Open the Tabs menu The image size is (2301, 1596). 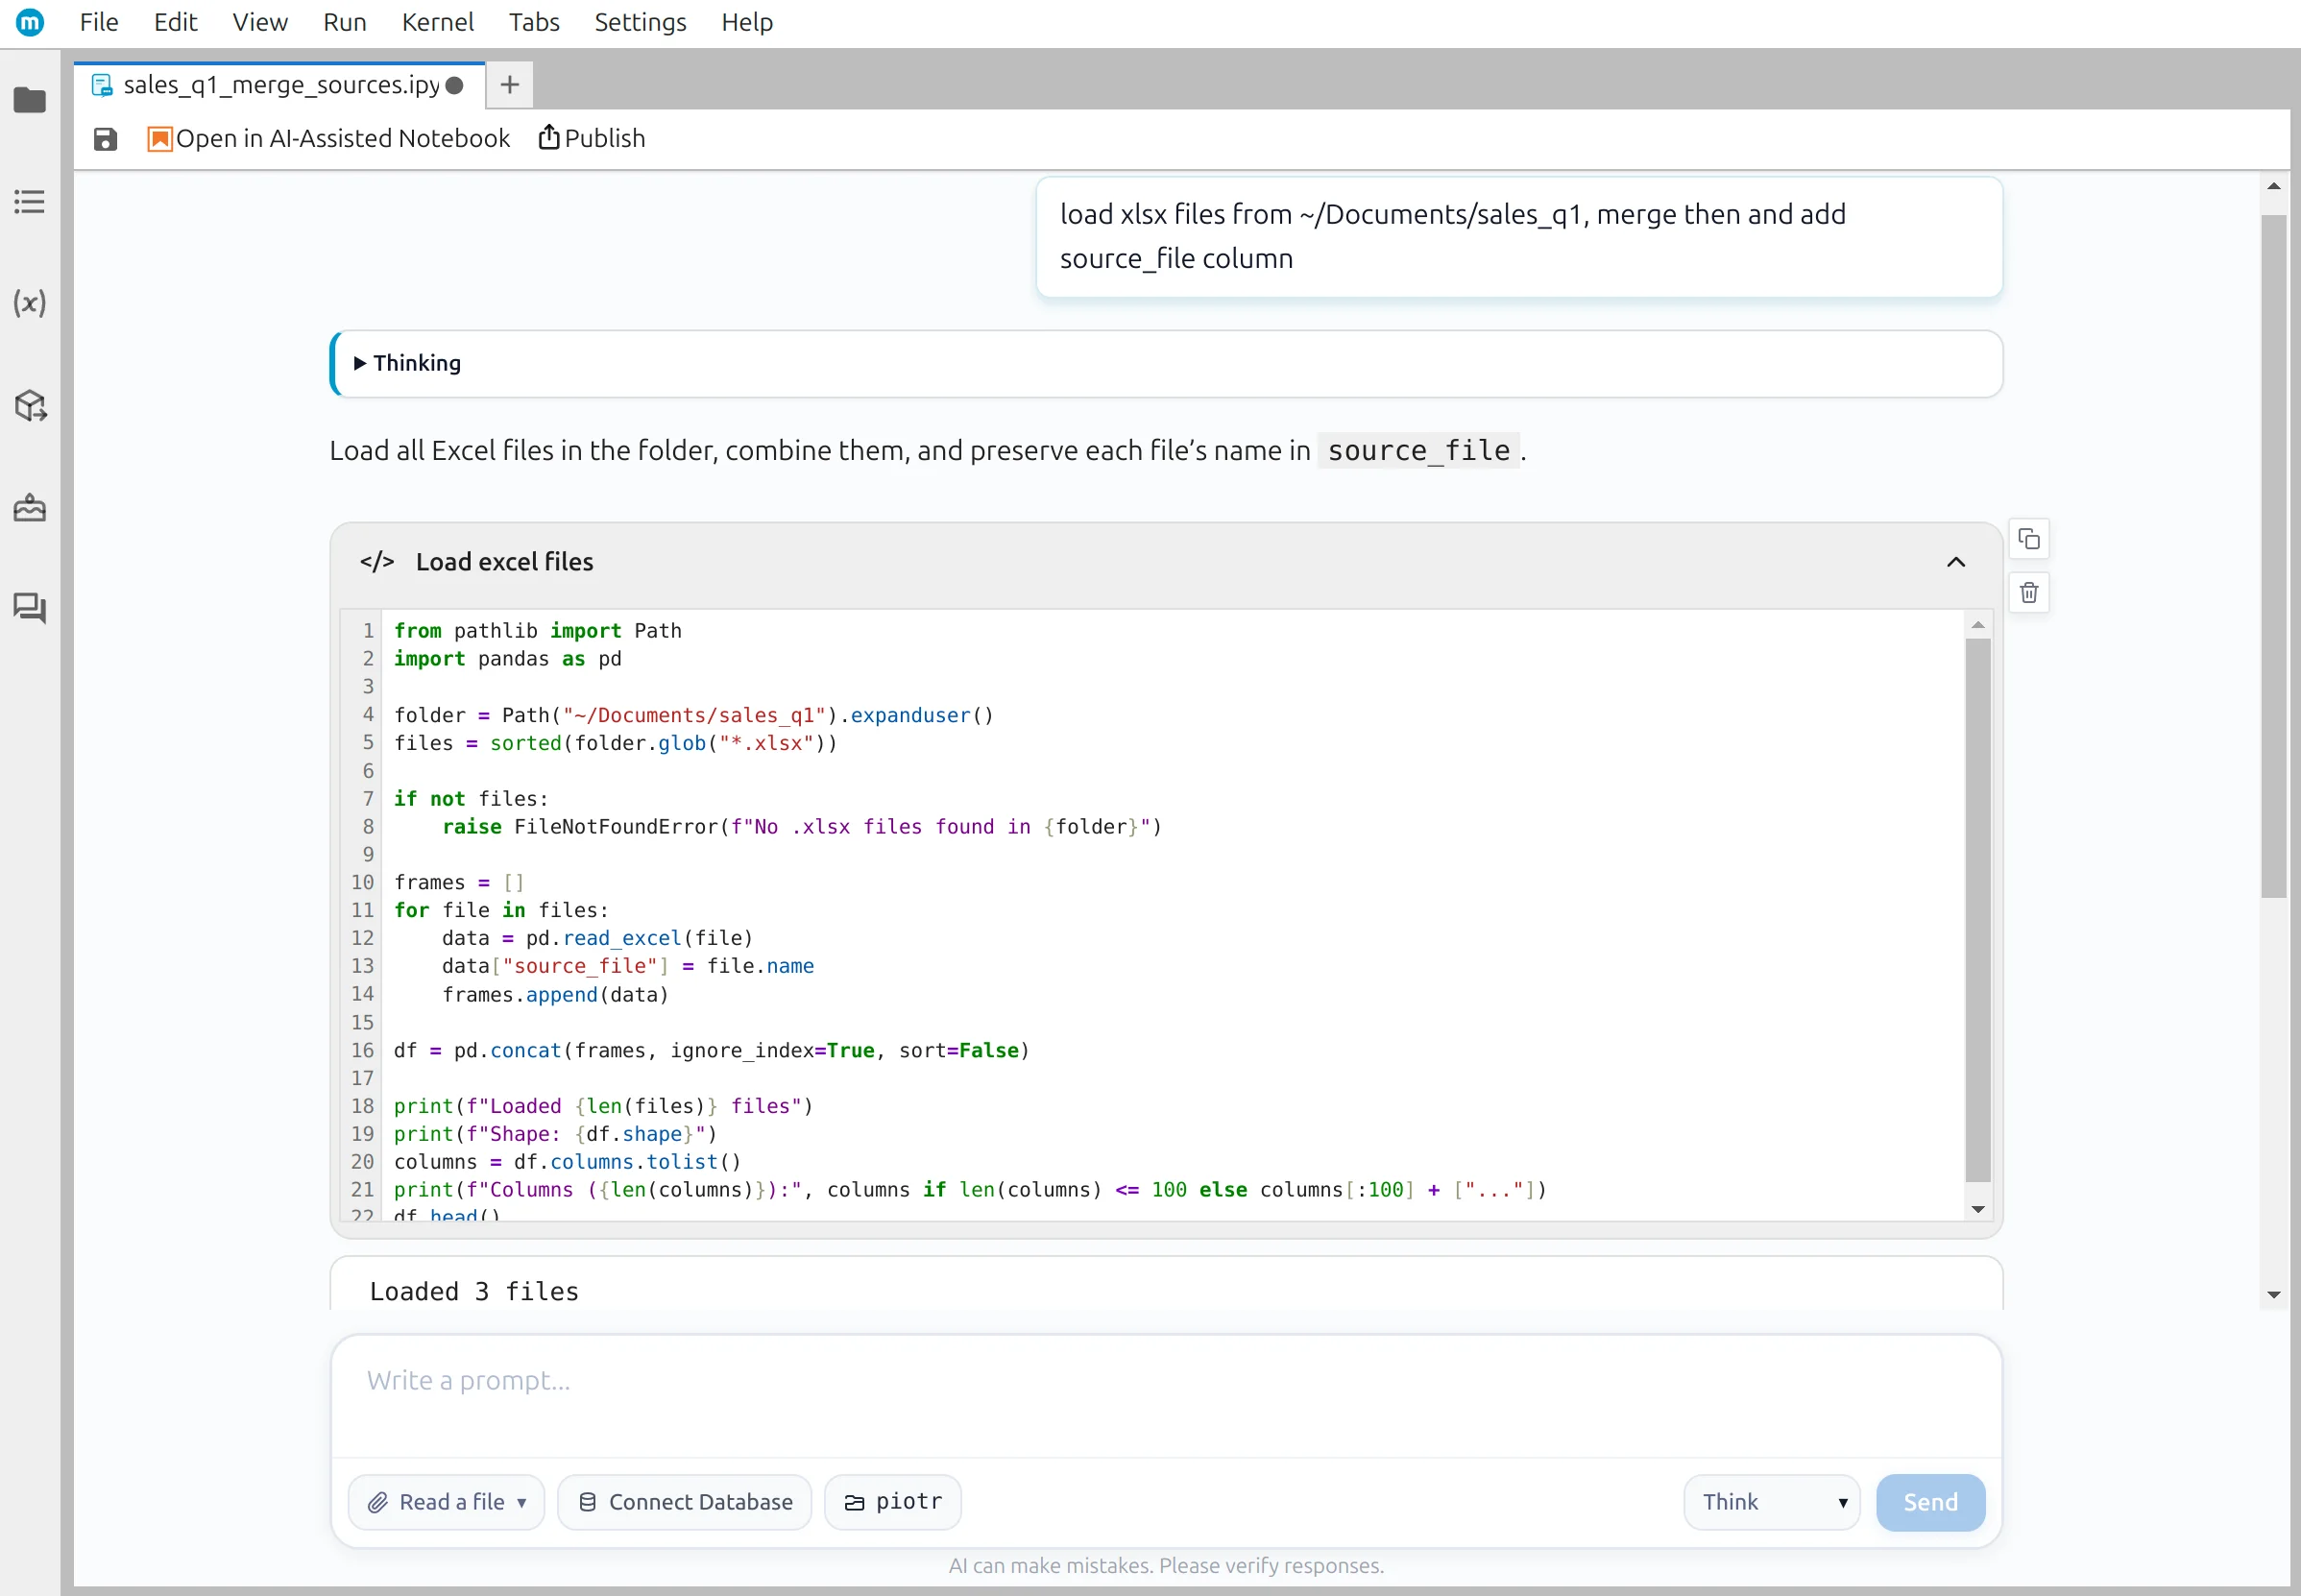click(x=534, y=22)
